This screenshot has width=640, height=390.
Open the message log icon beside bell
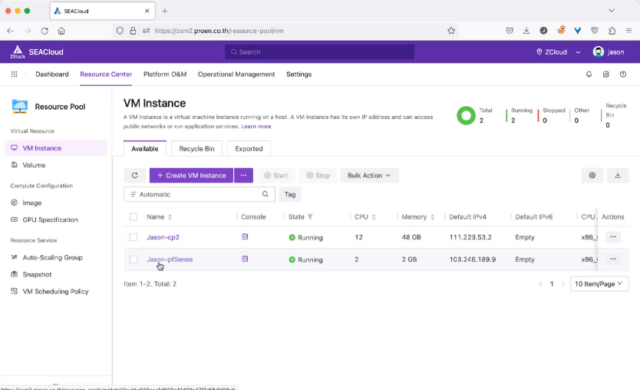click(606, 74)
